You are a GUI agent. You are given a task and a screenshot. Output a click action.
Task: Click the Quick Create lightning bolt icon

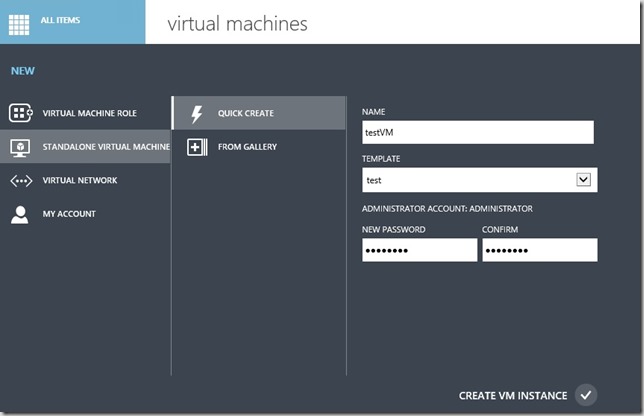(197, 113)
